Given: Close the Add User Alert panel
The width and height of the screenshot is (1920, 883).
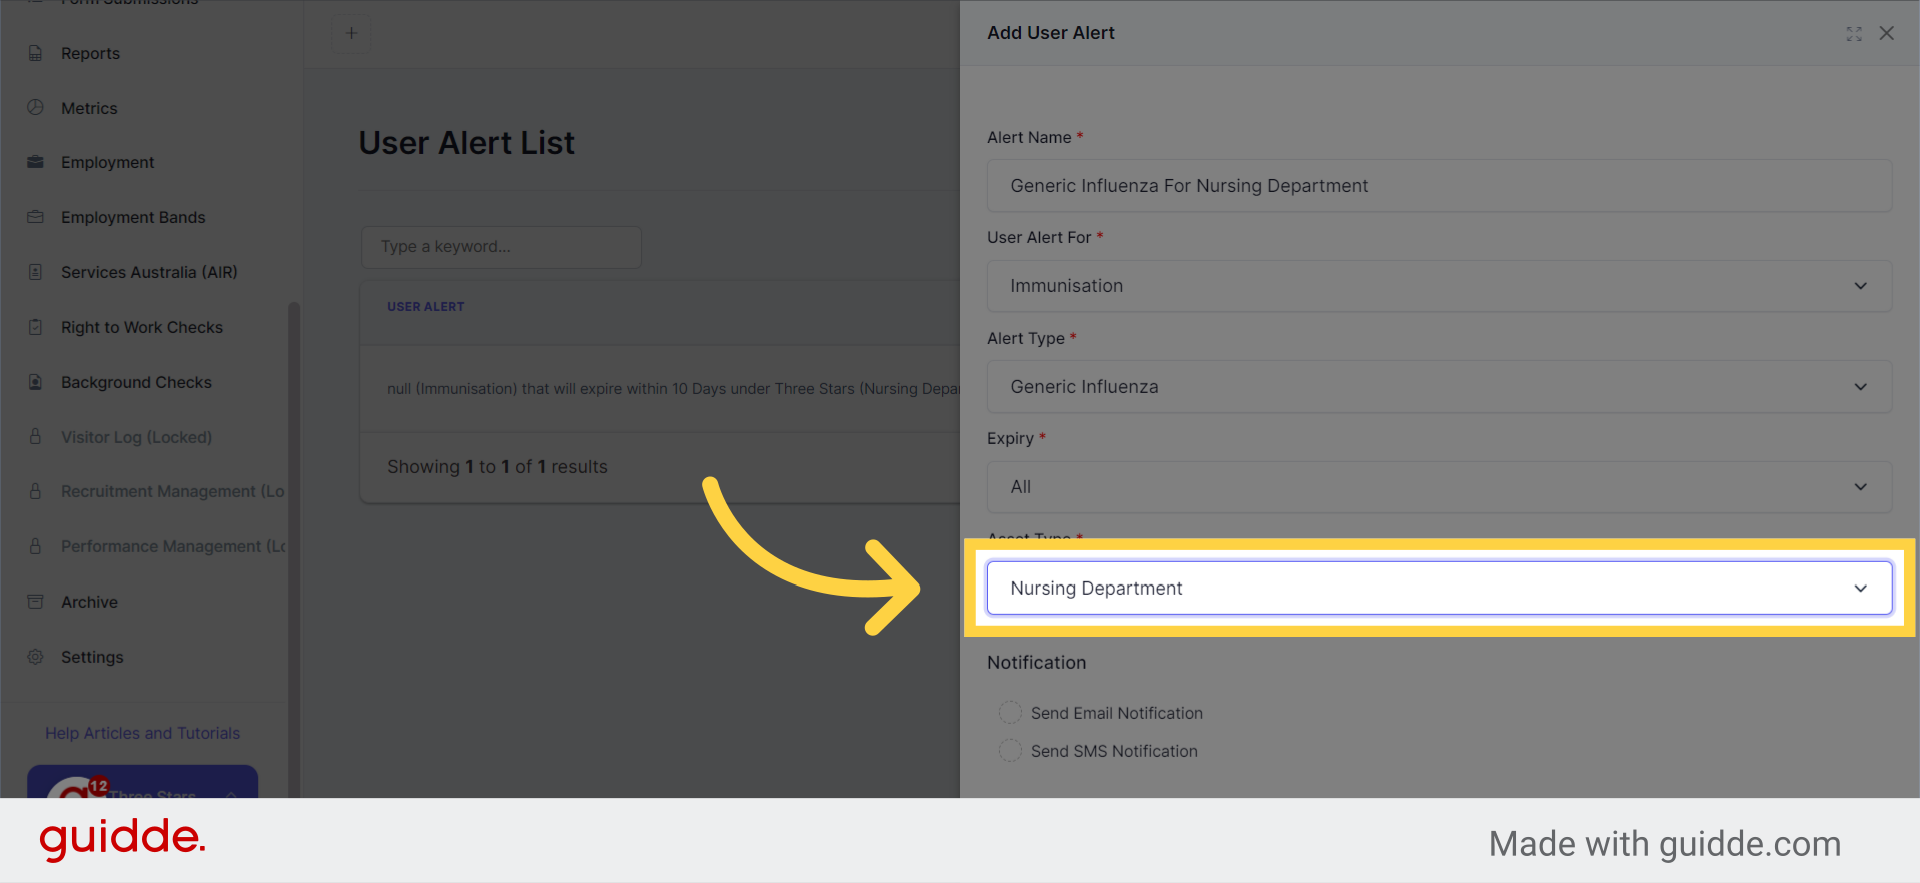Looking at the screenshot, I should tap(1887, 33).
